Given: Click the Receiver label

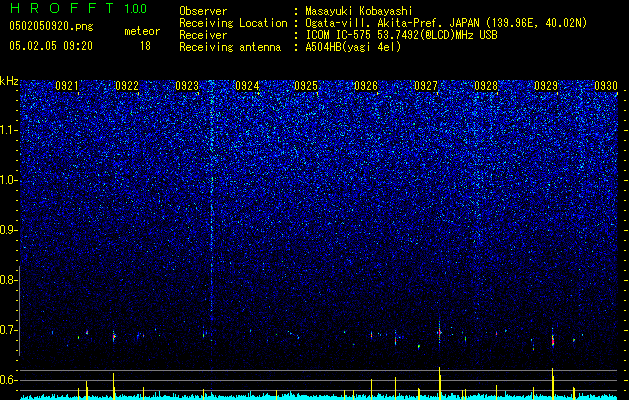Looking at the screenshot, I should click(203, 35).
